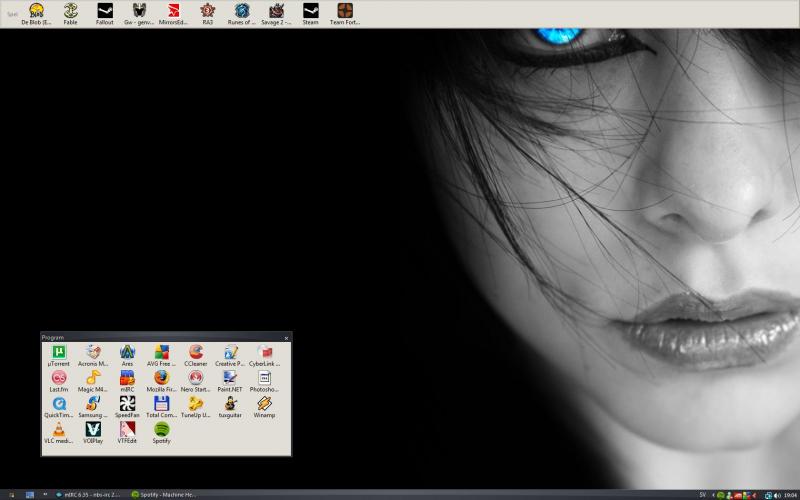Launch QuickTime from Program panel
Screen dimensions: 800x500
59,405
